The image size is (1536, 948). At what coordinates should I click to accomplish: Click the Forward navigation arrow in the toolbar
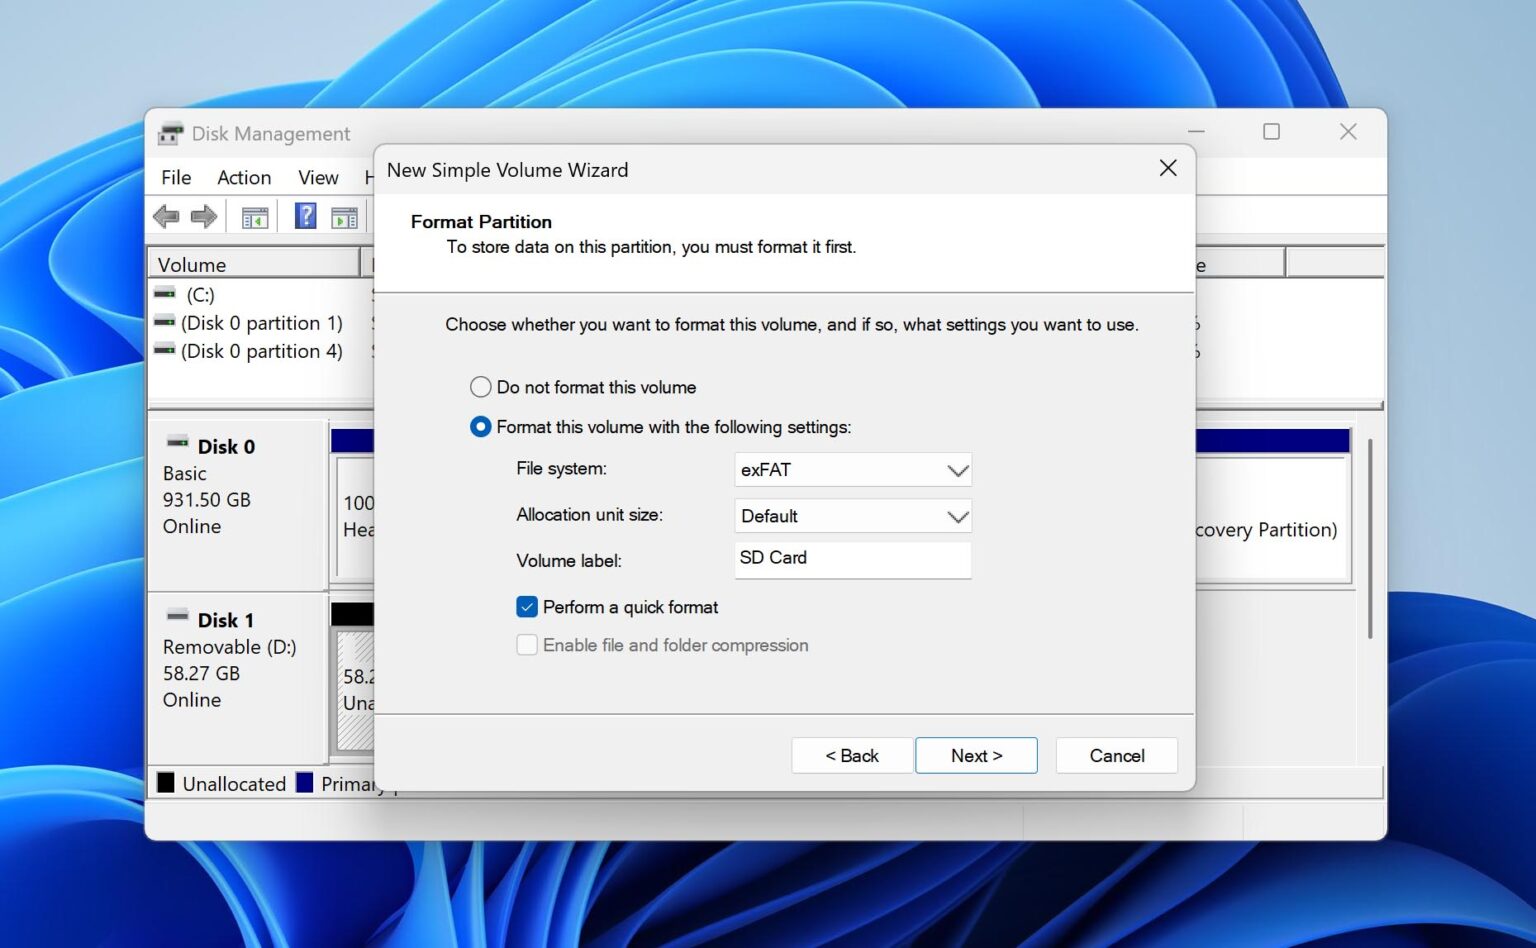click(x=203, y=216)
